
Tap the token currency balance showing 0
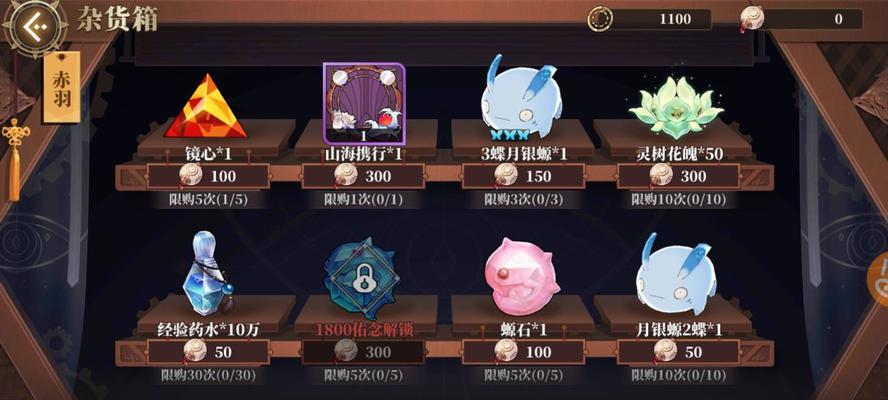coord(802,19)
